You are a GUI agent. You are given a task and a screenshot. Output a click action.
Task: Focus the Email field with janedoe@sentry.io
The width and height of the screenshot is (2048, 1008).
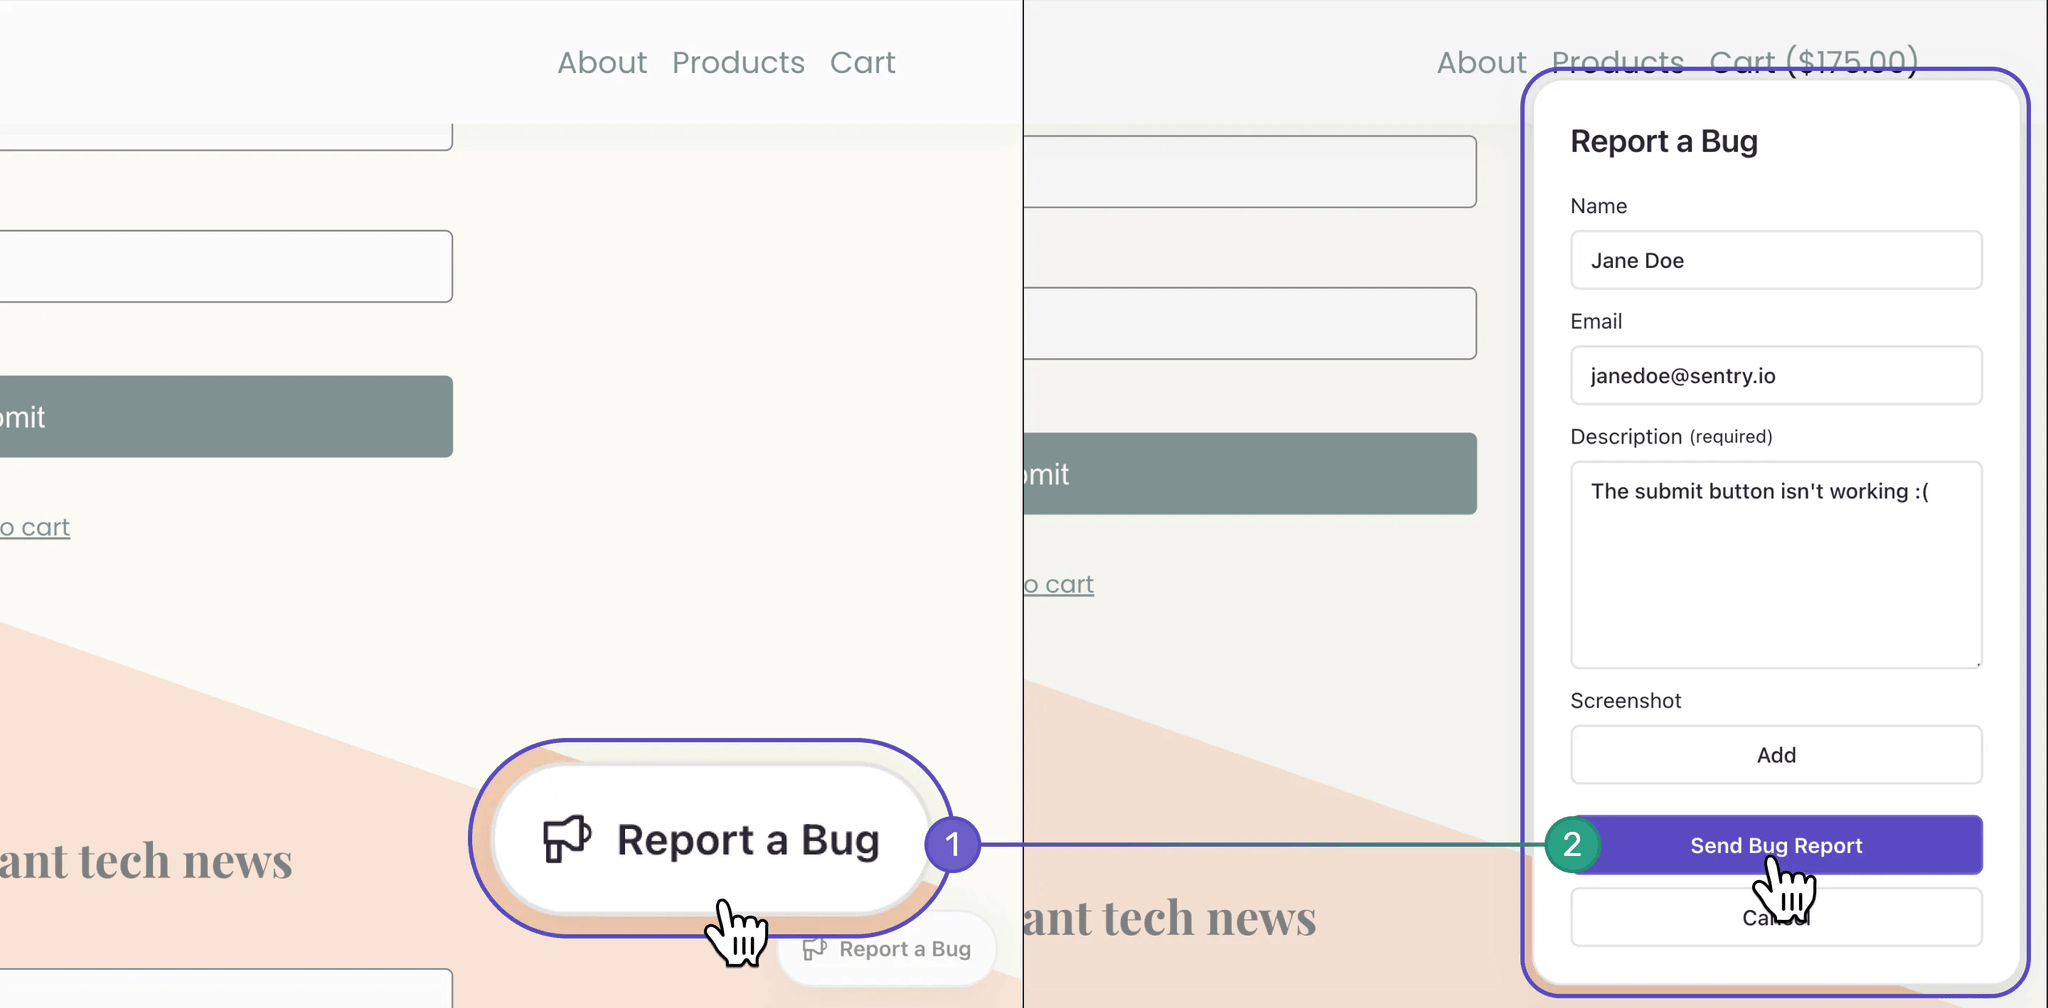[x=1776, y=375]
